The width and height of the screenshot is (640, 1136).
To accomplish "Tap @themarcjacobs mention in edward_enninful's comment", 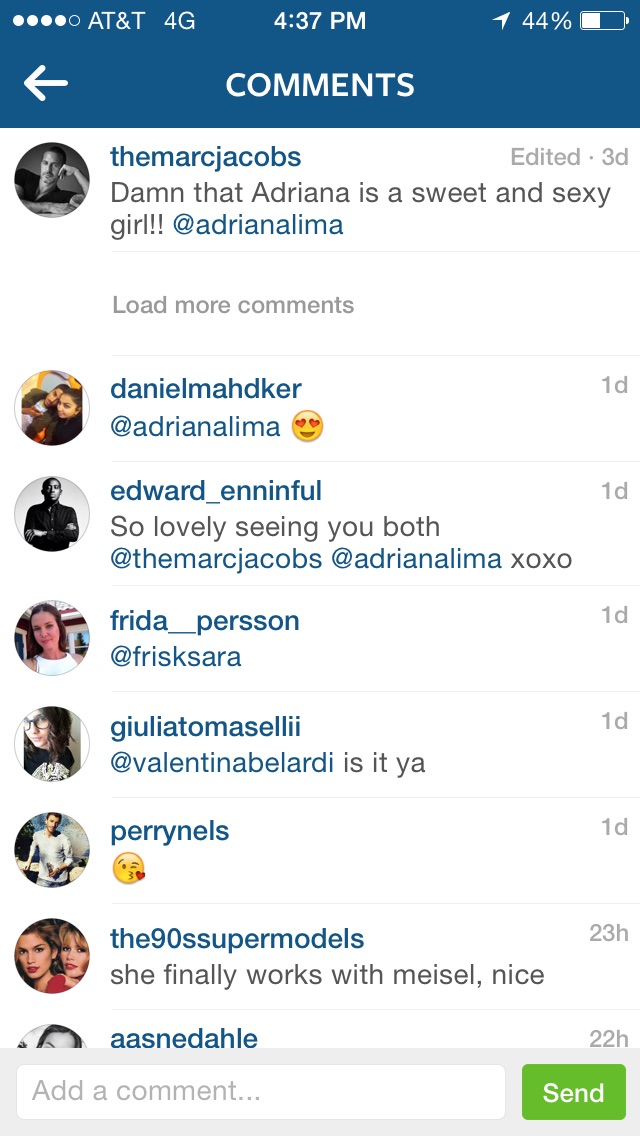I will [x=216, y=559].
